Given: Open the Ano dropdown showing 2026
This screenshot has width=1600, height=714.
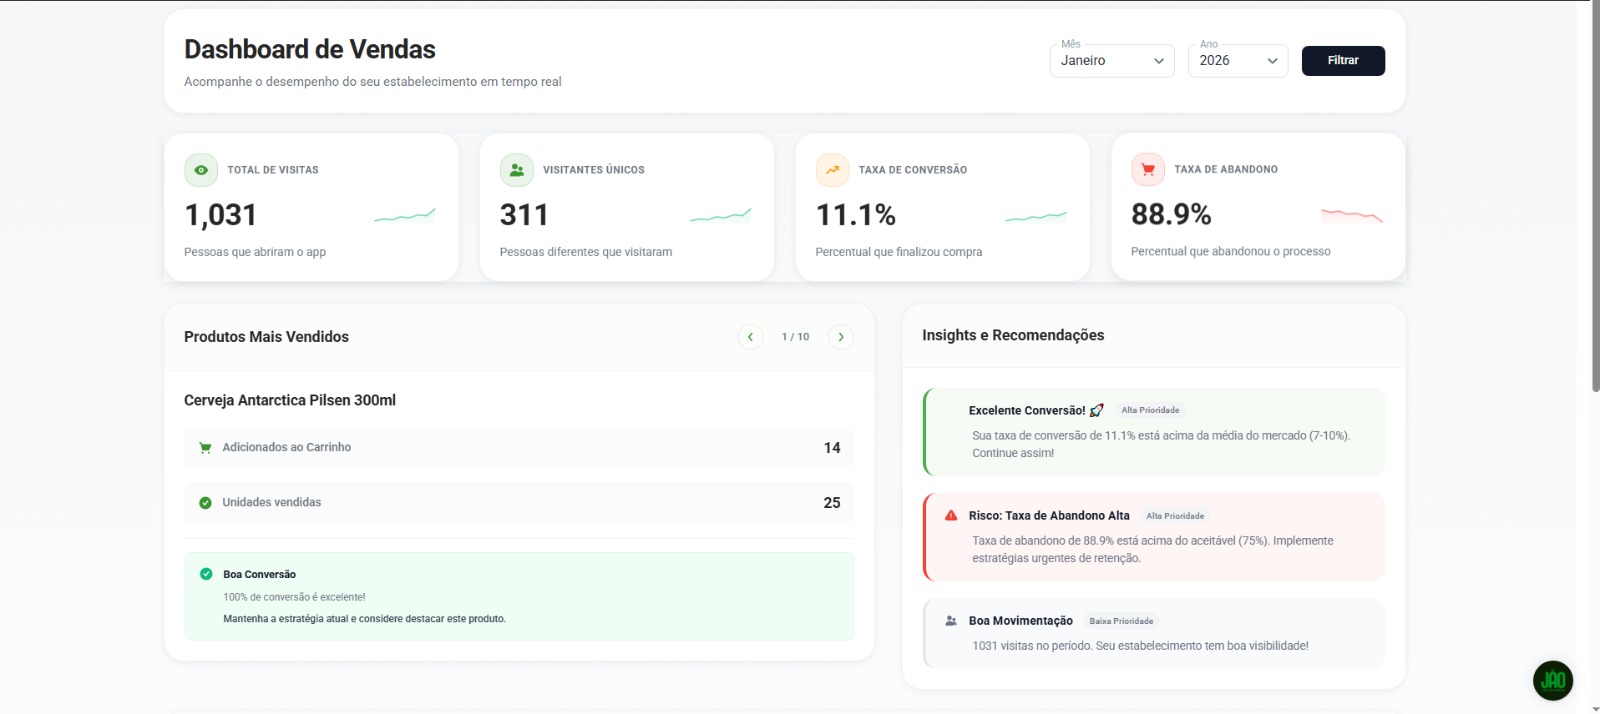Looking at the screenshot, I should click(1237, 61).
